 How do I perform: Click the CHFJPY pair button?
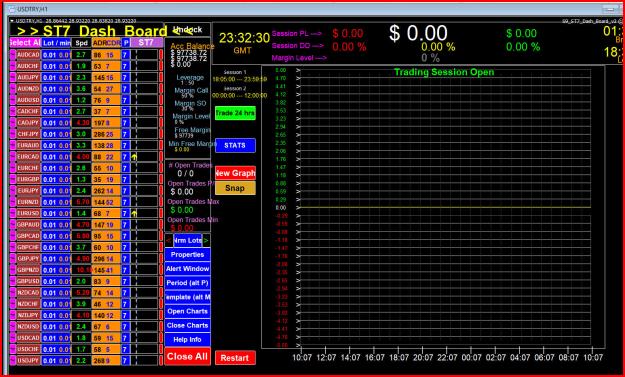(x=28, y=134)
